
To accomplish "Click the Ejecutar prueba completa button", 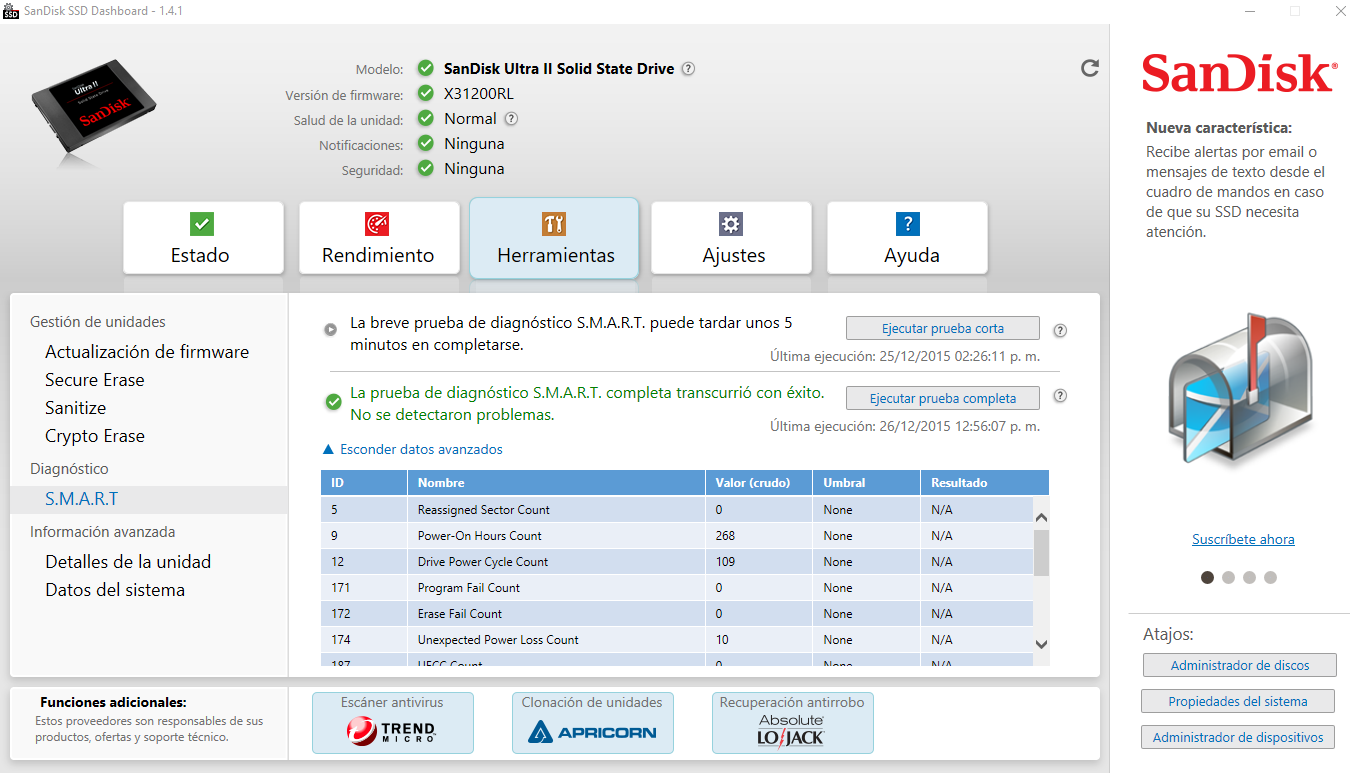I will click(942, 398).
